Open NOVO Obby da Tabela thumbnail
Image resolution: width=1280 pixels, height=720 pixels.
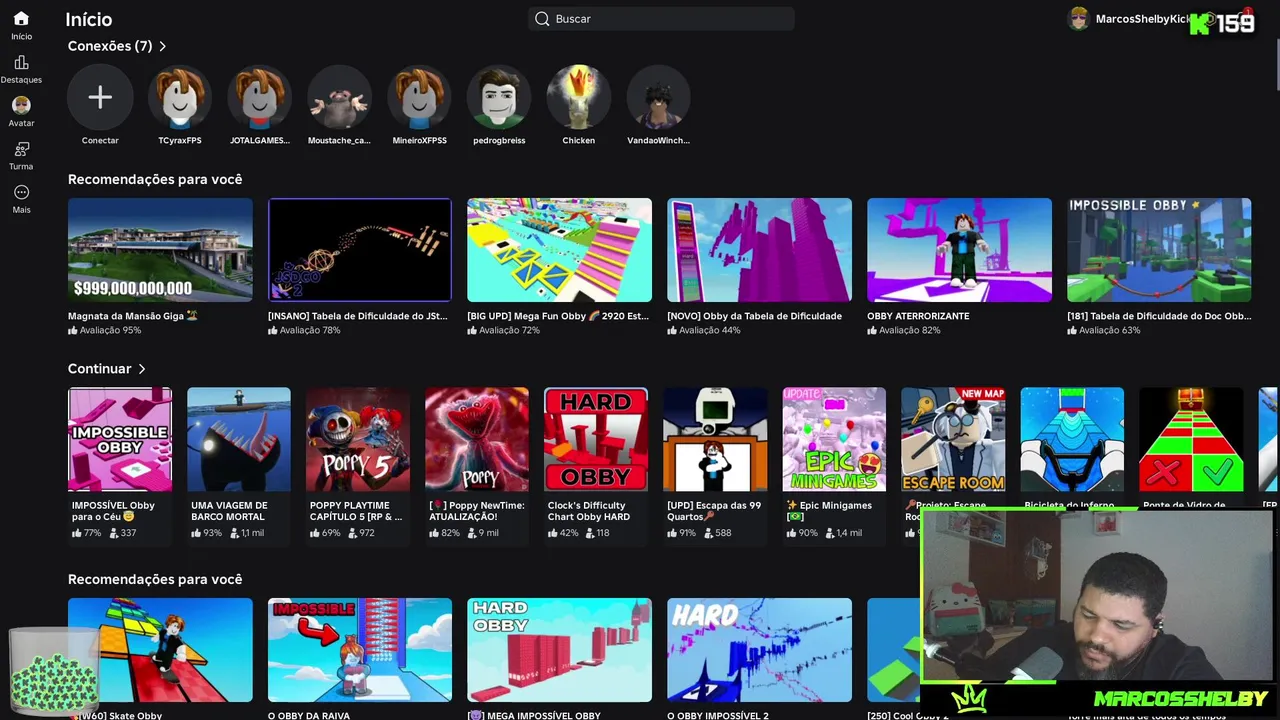(759, 250)
